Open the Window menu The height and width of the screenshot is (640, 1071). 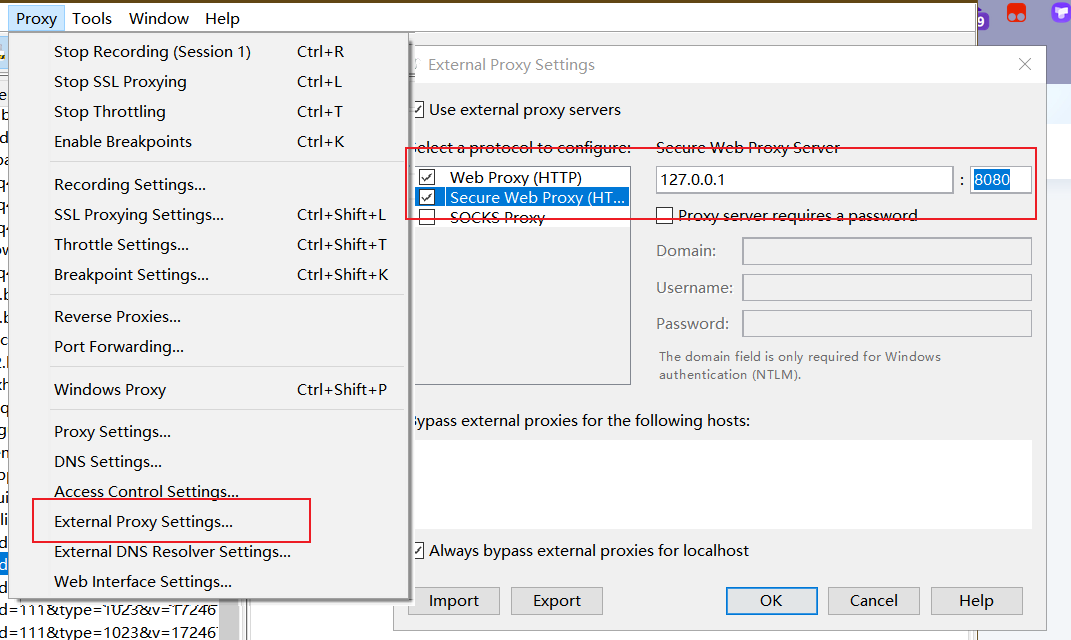pyautogui.click(x=158, y=18)
